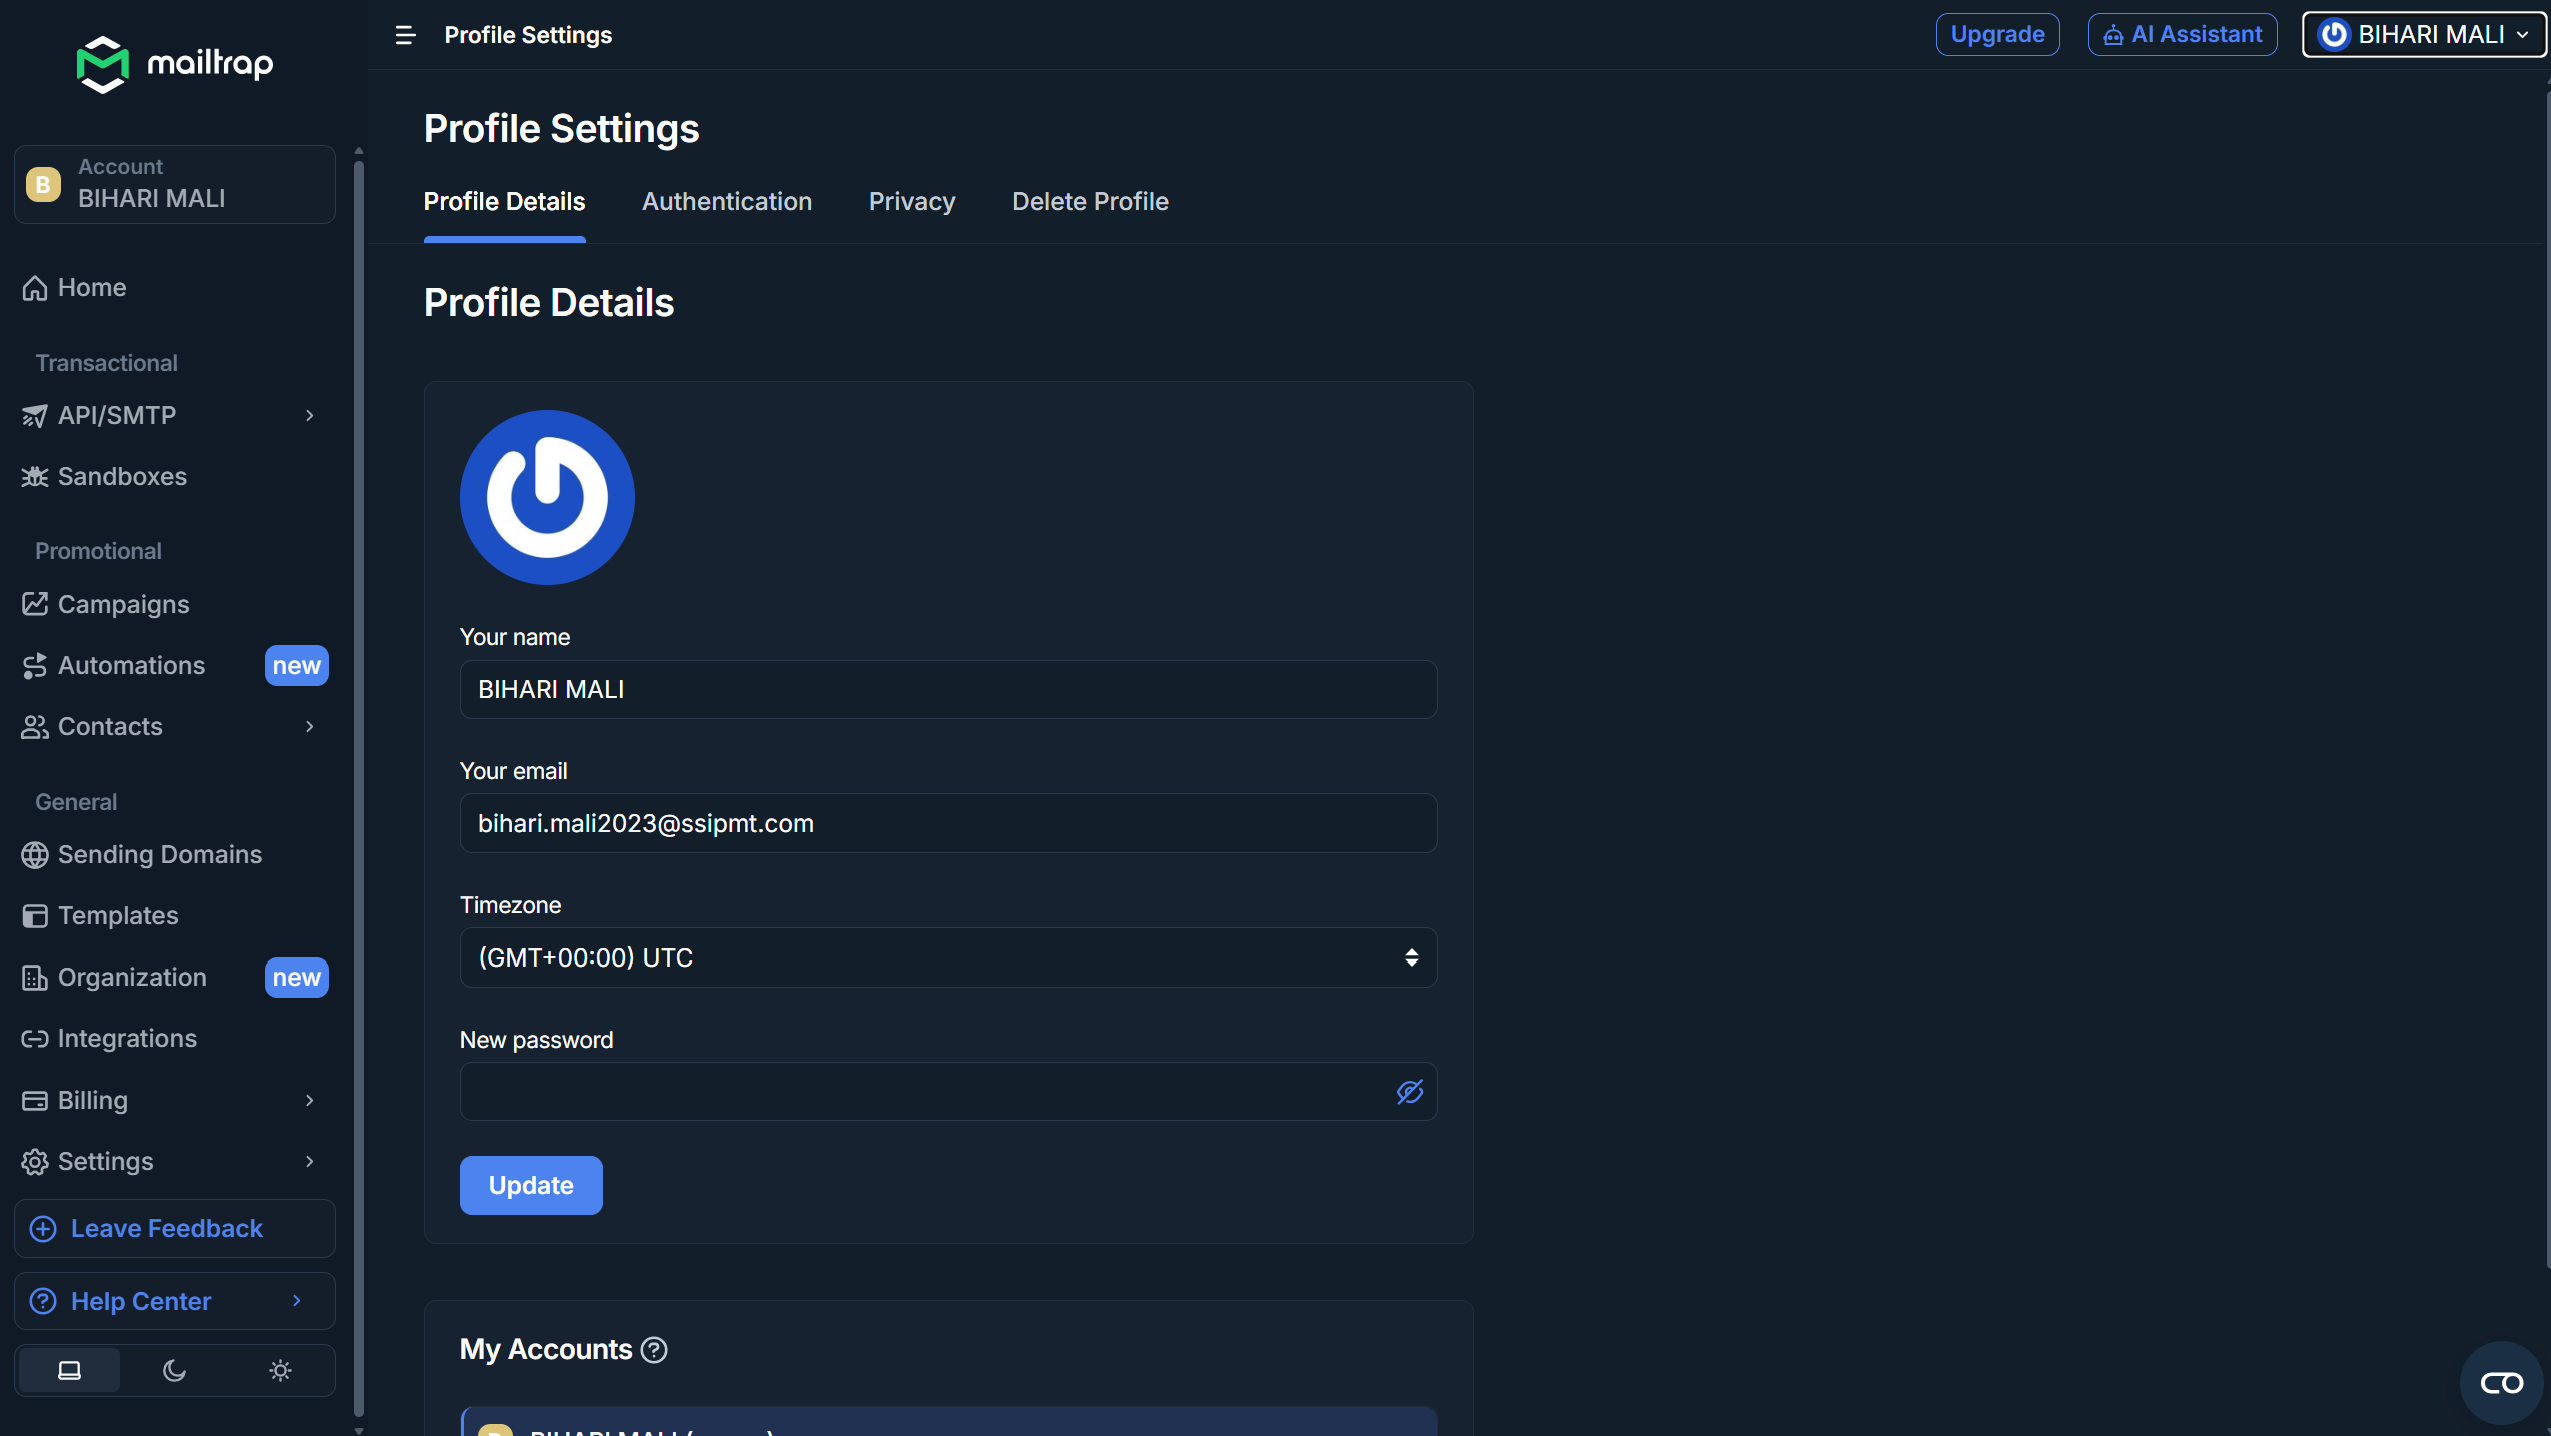Switch to light theme with the sun icon

coord(280,1370)
